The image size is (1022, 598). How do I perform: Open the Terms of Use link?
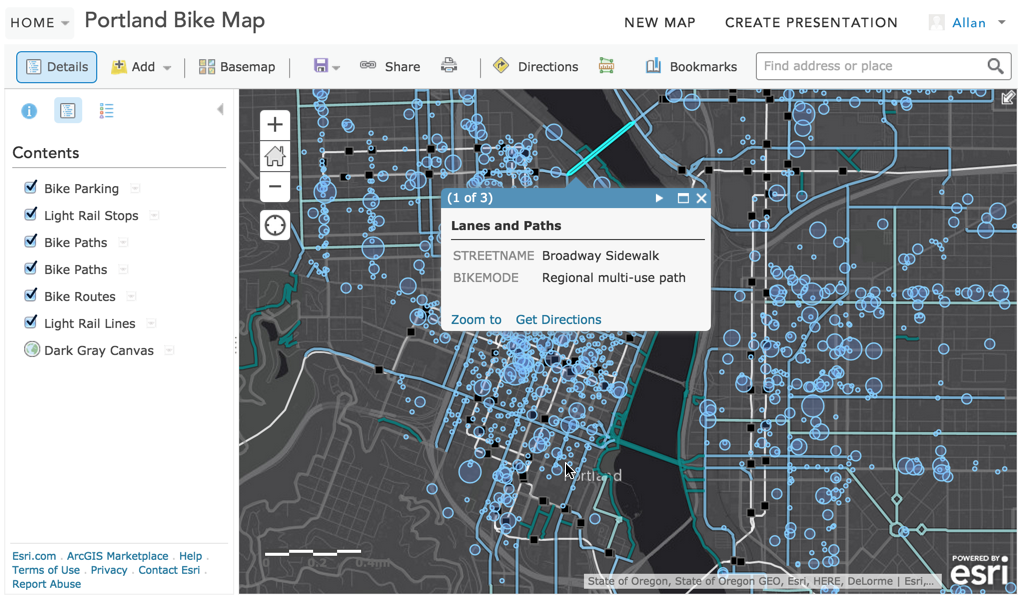click(x=46, y=570)
